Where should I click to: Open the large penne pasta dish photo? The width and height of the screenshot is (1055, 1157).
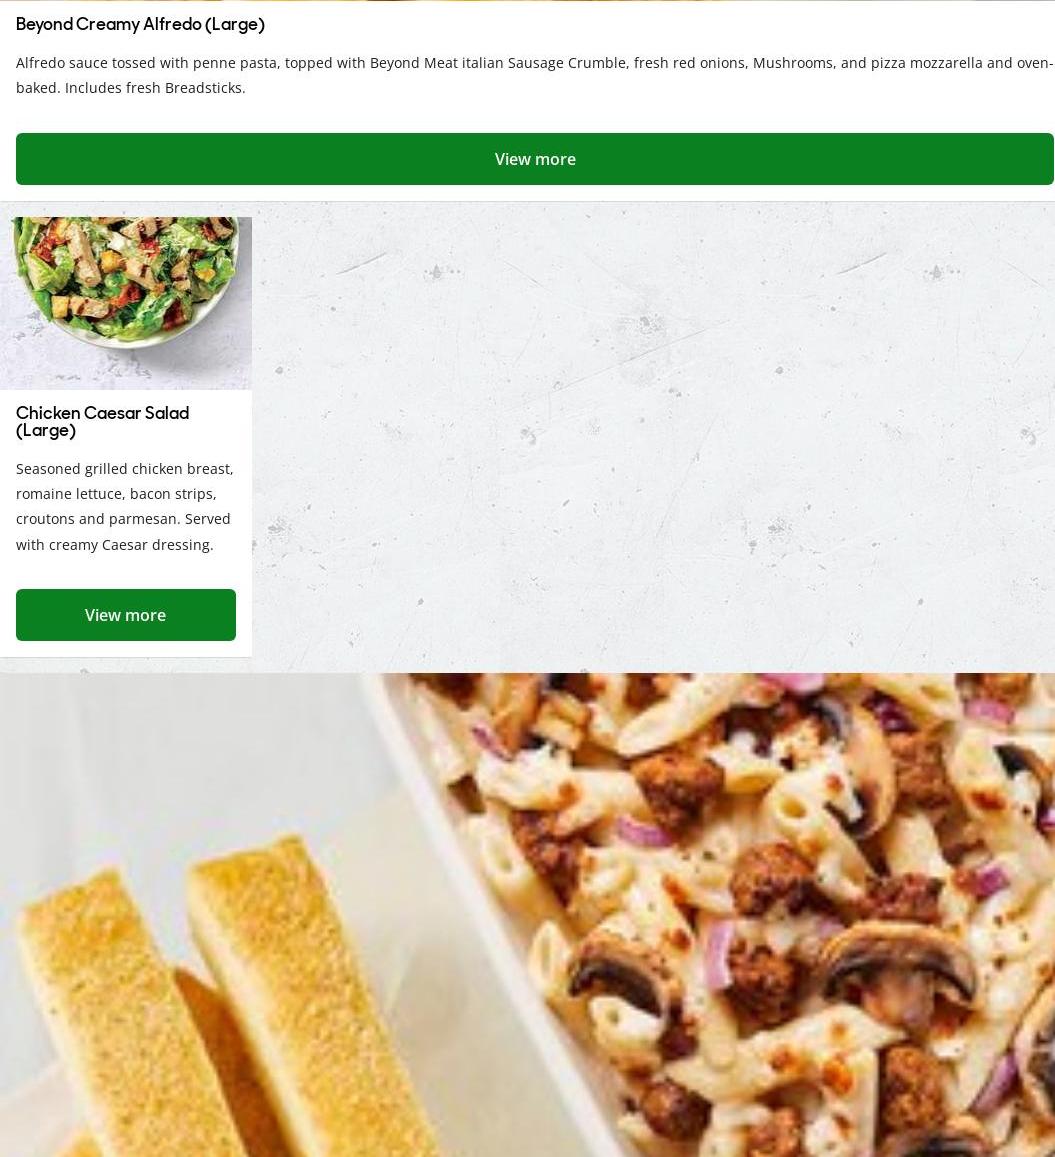(x=528, y=915)
